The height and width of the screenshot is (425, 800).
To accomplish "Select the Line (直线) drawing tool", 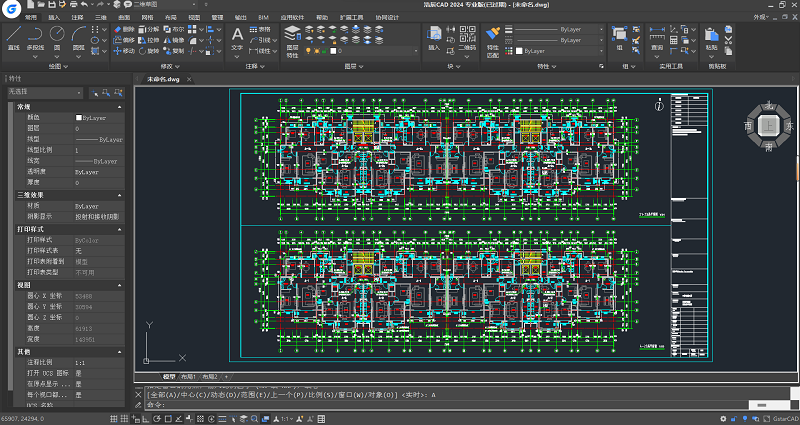I will click(x=13, y=36).
